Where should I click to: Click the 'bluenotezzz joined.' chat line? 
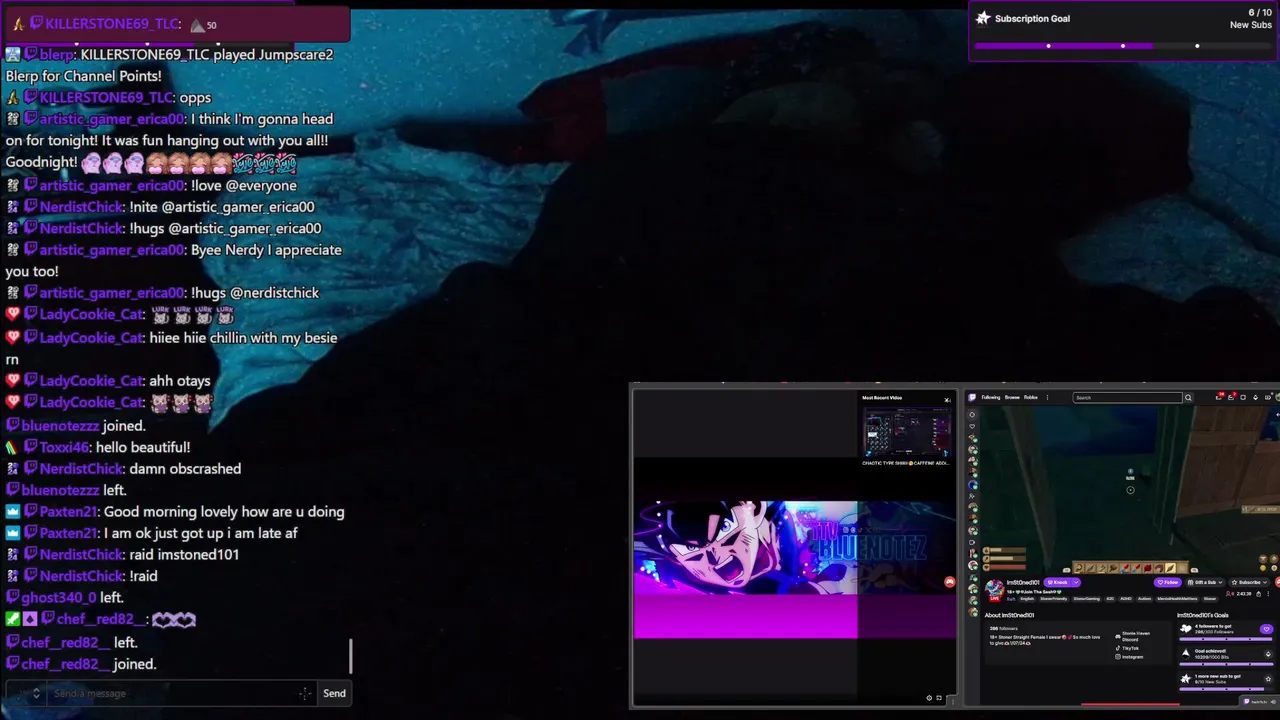click(x=76, y=425)
